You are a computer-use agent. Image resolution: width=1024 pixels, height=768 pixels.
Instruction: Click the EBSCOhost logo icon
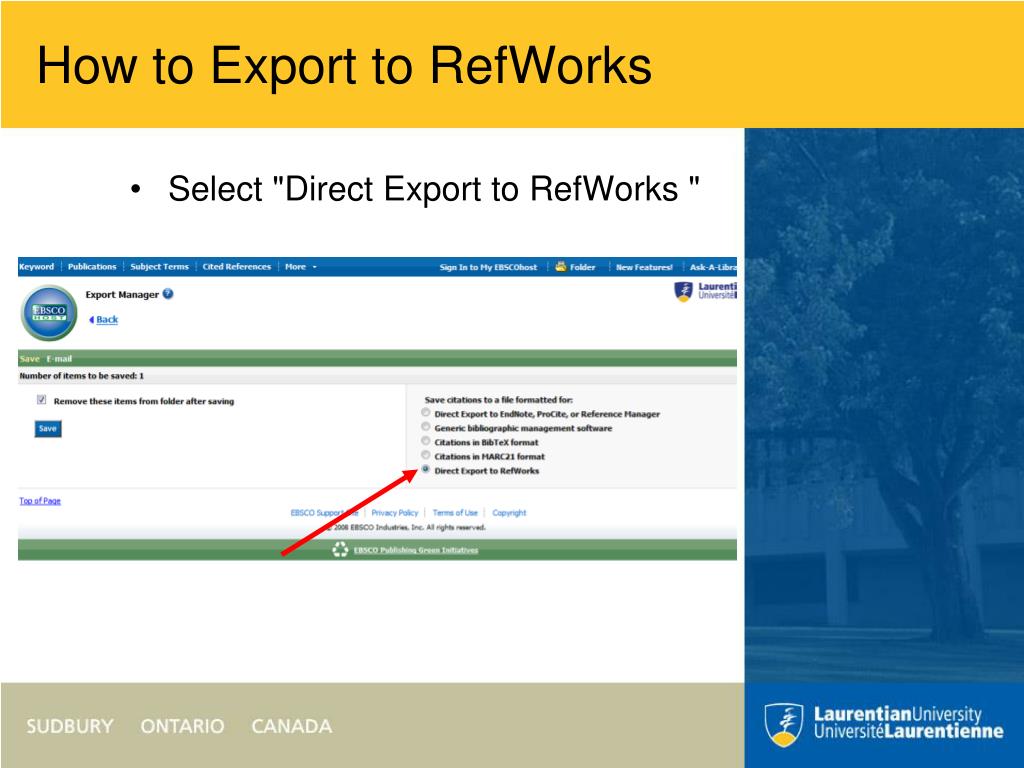49,313
